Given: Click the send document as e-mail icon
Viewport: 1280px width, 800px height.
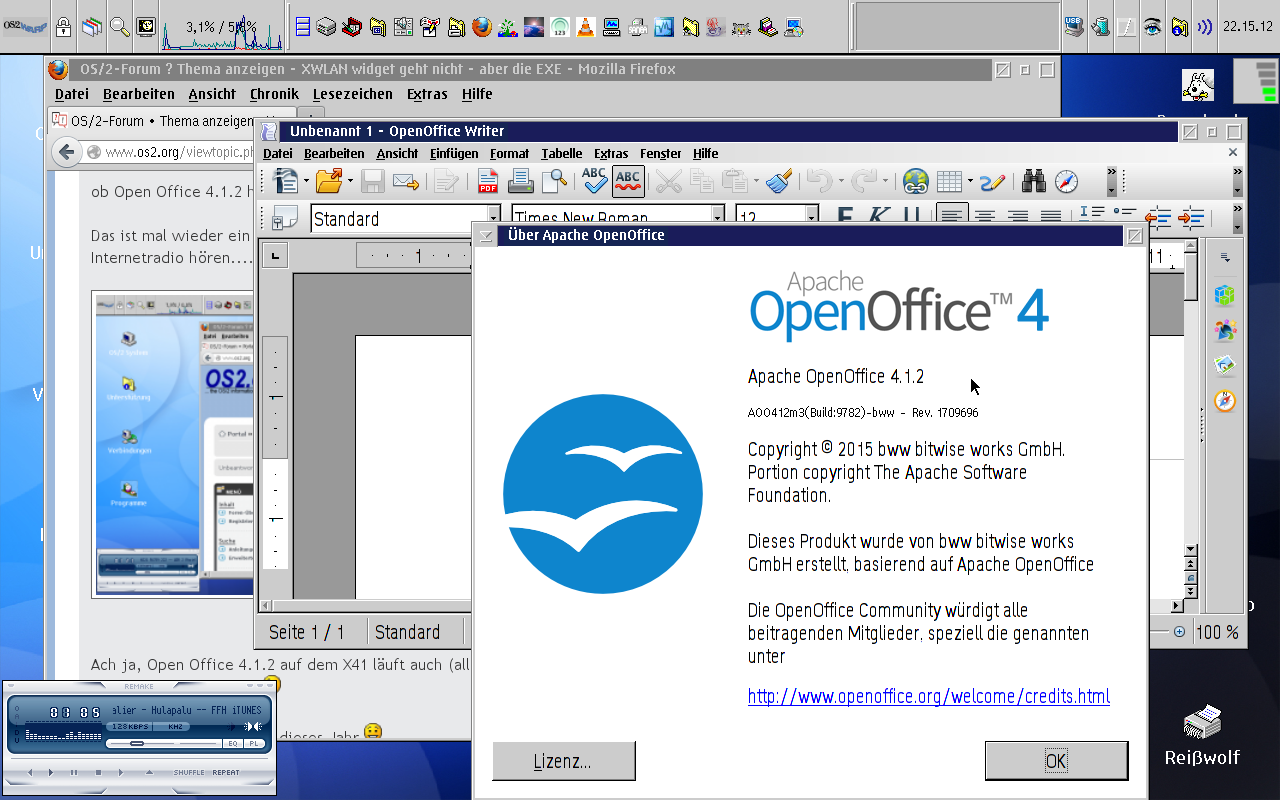Looking at the screenshot, I should tap(405, 181).
